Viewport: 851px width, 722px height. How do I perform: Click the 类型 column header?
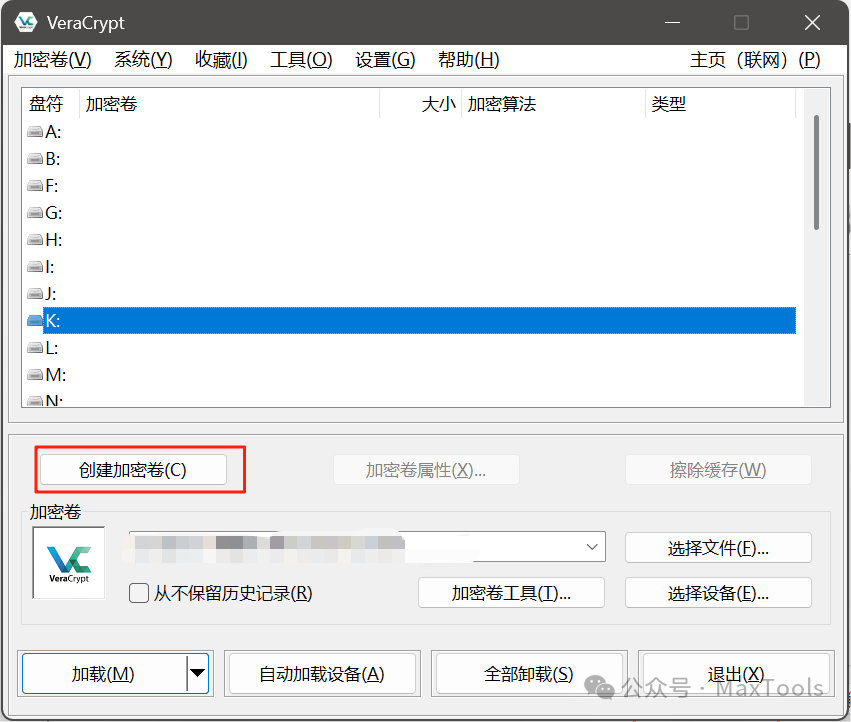(721, 104)
